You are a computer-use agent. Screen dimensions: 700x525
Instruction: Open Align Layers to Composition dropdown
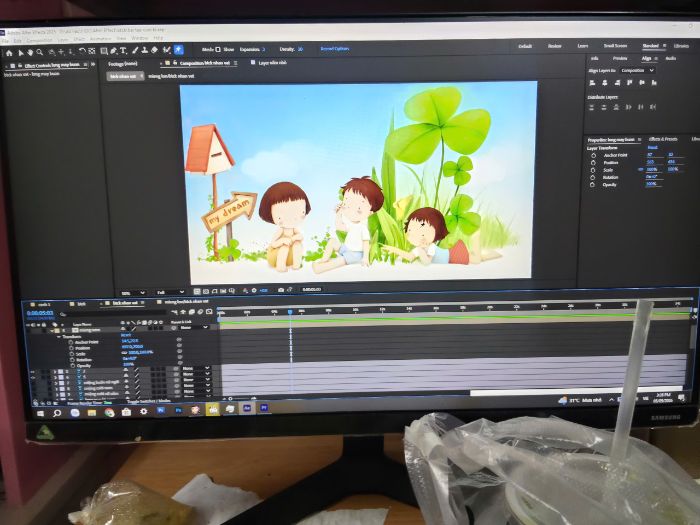coord(638,71)
